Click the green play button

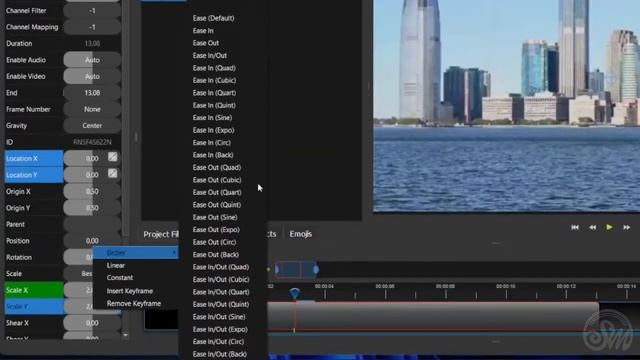click(x=609, y=227)
